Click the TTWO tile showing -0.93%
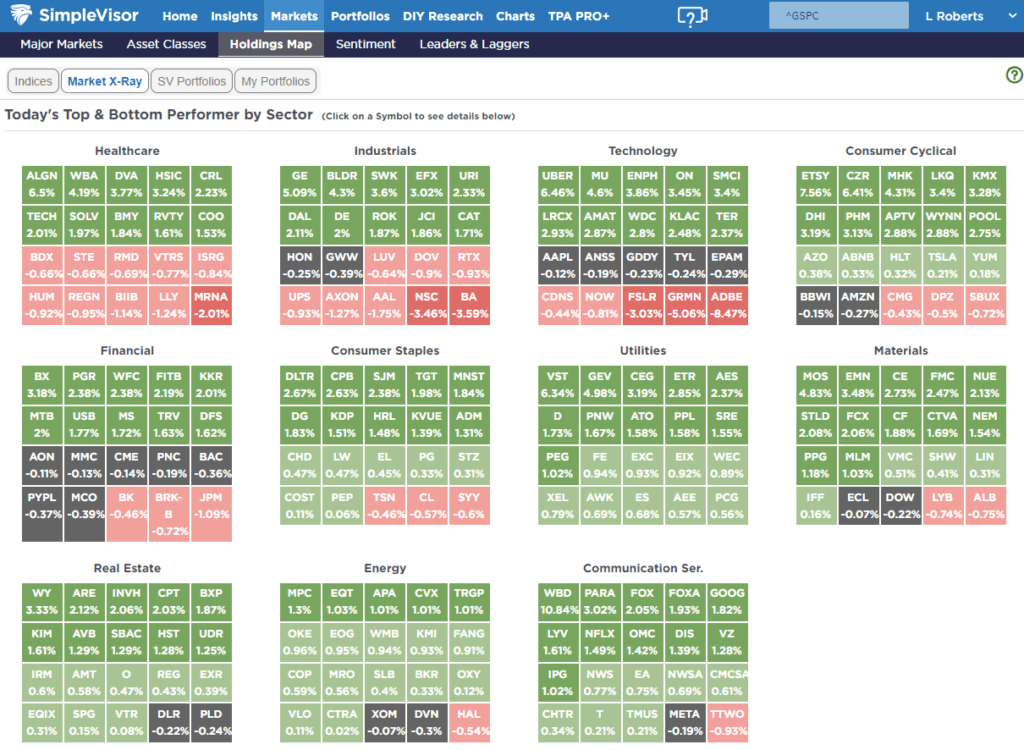1024x750 pixels. point(727,723)
